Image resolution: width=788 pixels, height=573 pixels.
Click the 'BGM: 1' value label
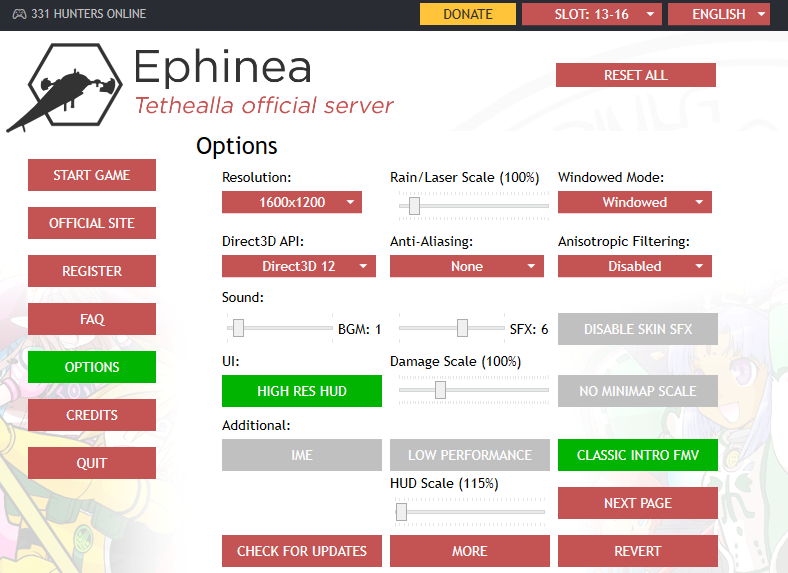click(360, 329)
